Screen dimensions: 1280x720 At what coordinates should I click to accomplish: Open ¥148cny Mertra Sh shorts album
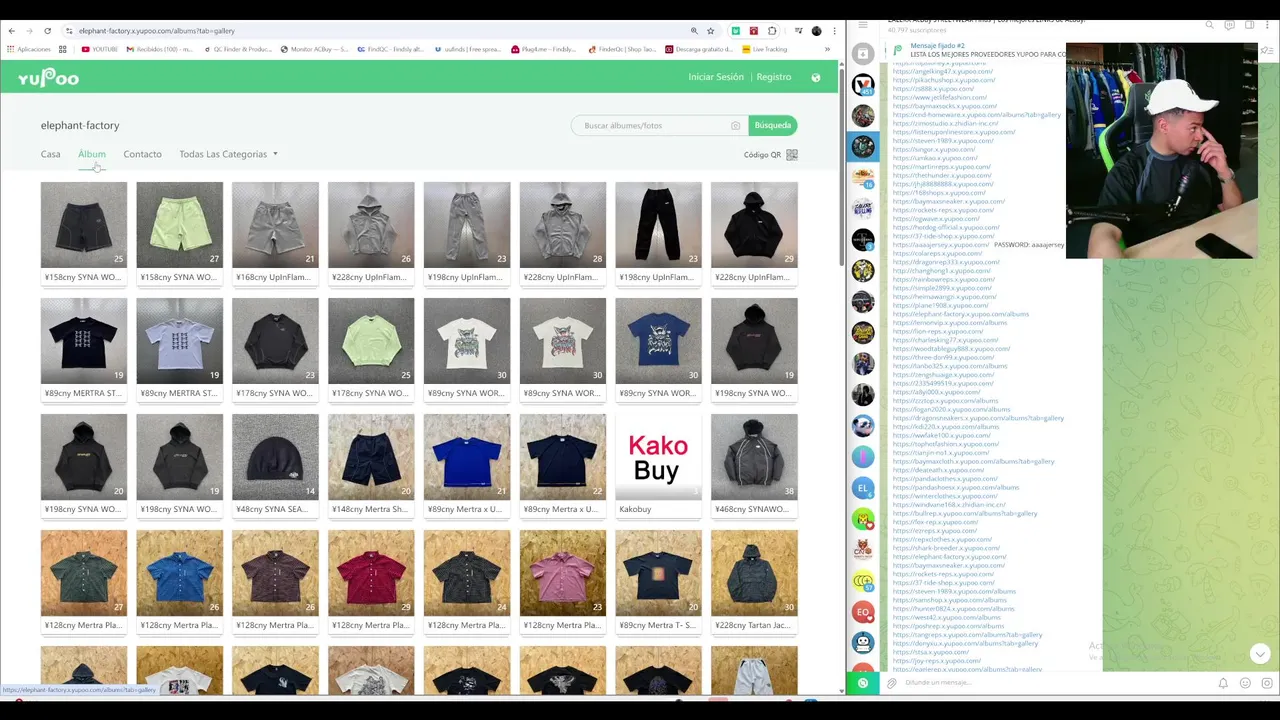(371, 465)
